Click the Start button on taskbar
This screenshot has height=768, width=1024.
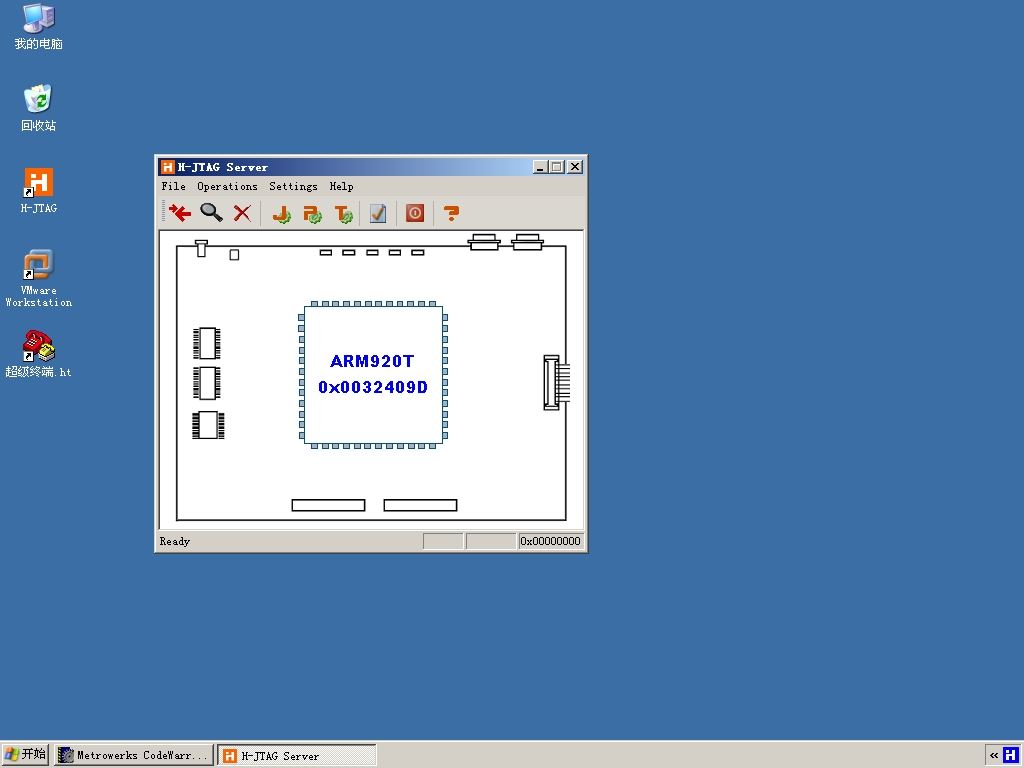(25, 754)
